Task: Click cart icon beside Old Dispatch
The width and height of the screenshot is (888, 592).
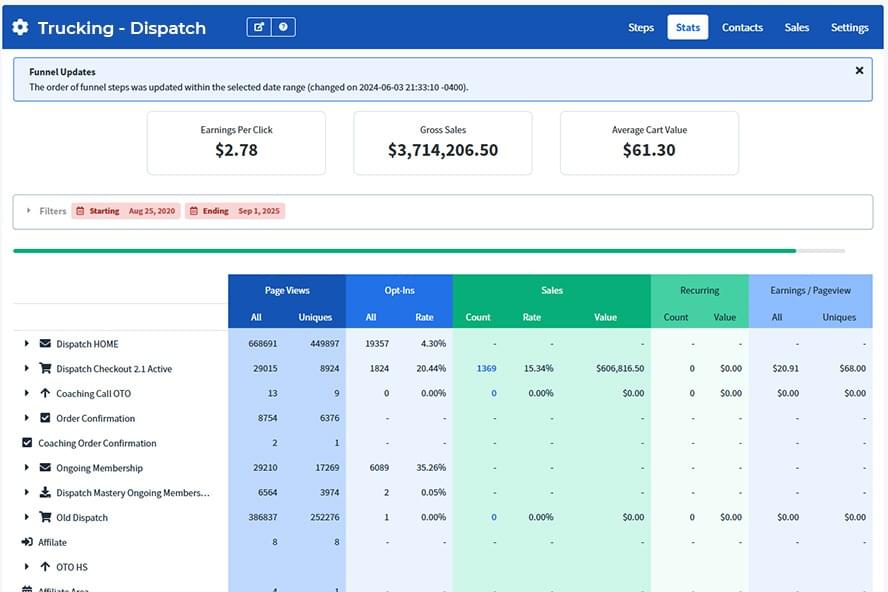Action: pyautogui.click(x=45, y=518)
